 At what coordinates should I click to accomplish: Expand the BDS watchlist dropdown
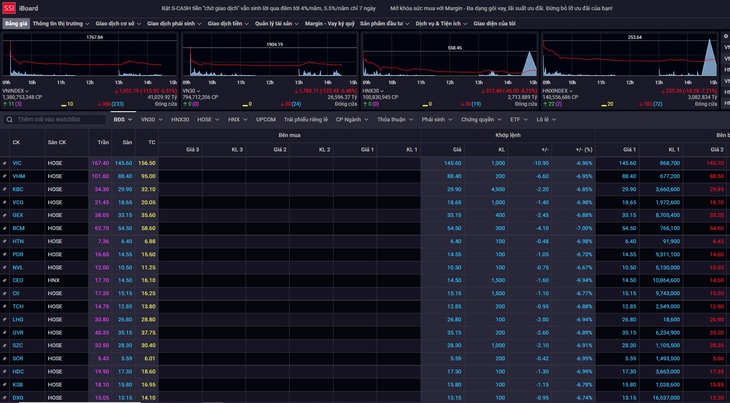[123, 120]
